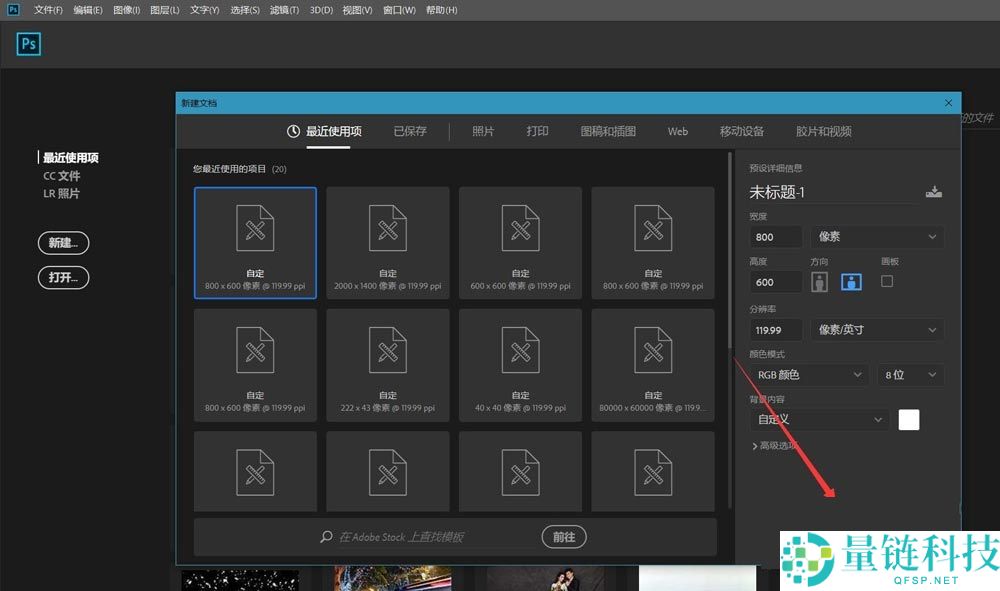This screenshot has height=591, width=1000.
Task: Click the white background color swatch
Action: (908, 419)
